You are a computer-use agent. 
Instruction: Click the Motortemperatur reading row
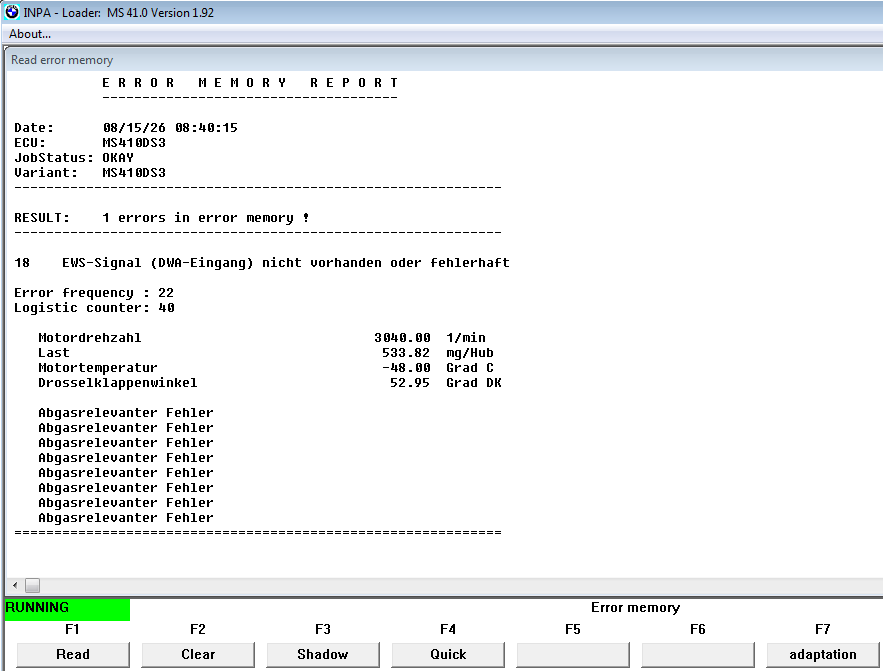click(x=266, y=368)
